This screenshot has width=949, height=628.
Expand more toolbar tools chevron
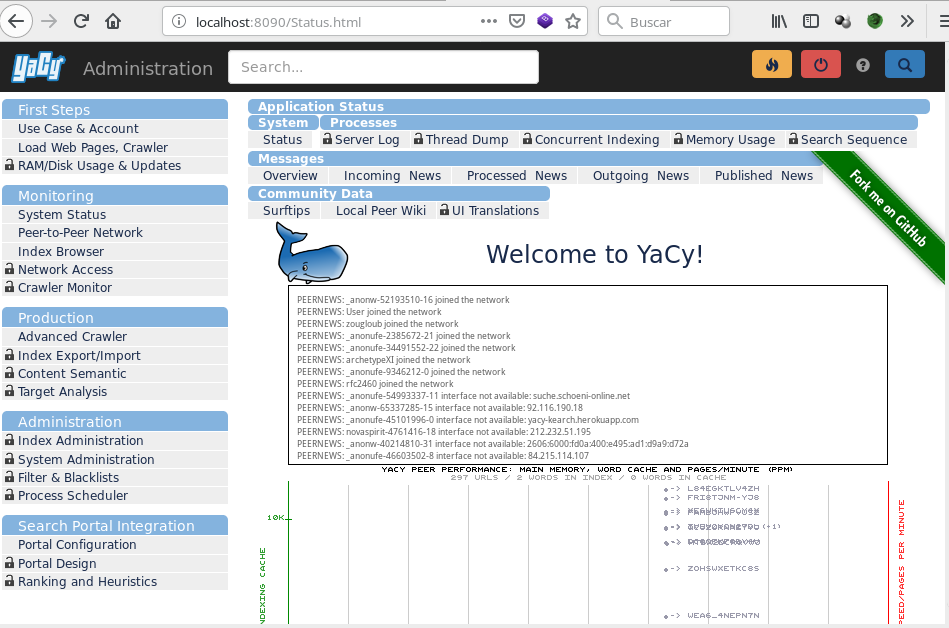tap(907, 21)
